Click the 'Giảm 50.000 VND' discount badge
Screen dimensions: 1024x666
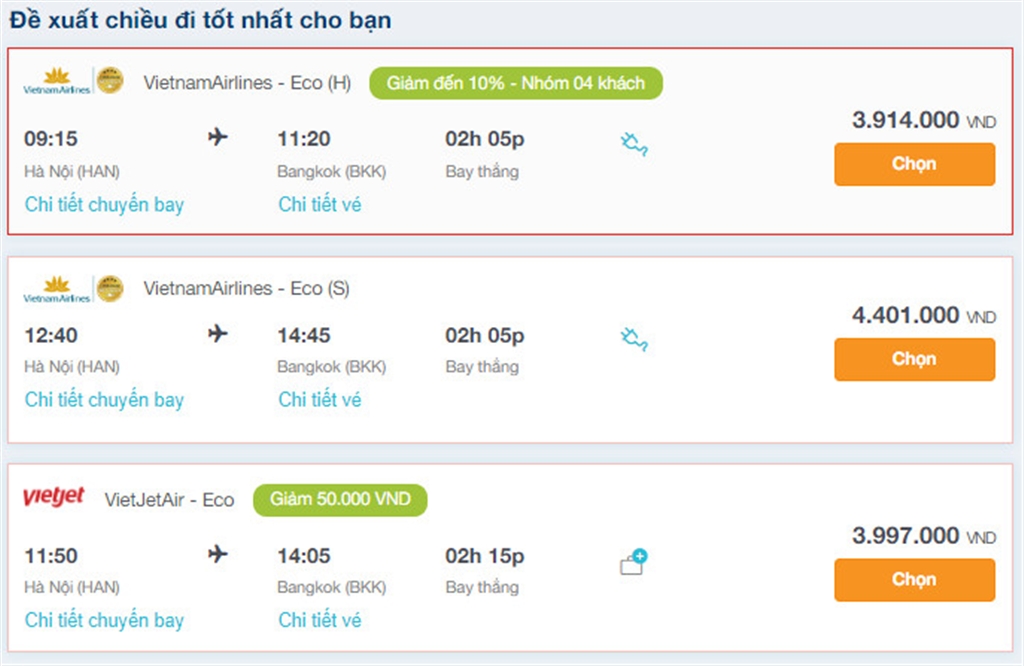(x=339, y=499)
